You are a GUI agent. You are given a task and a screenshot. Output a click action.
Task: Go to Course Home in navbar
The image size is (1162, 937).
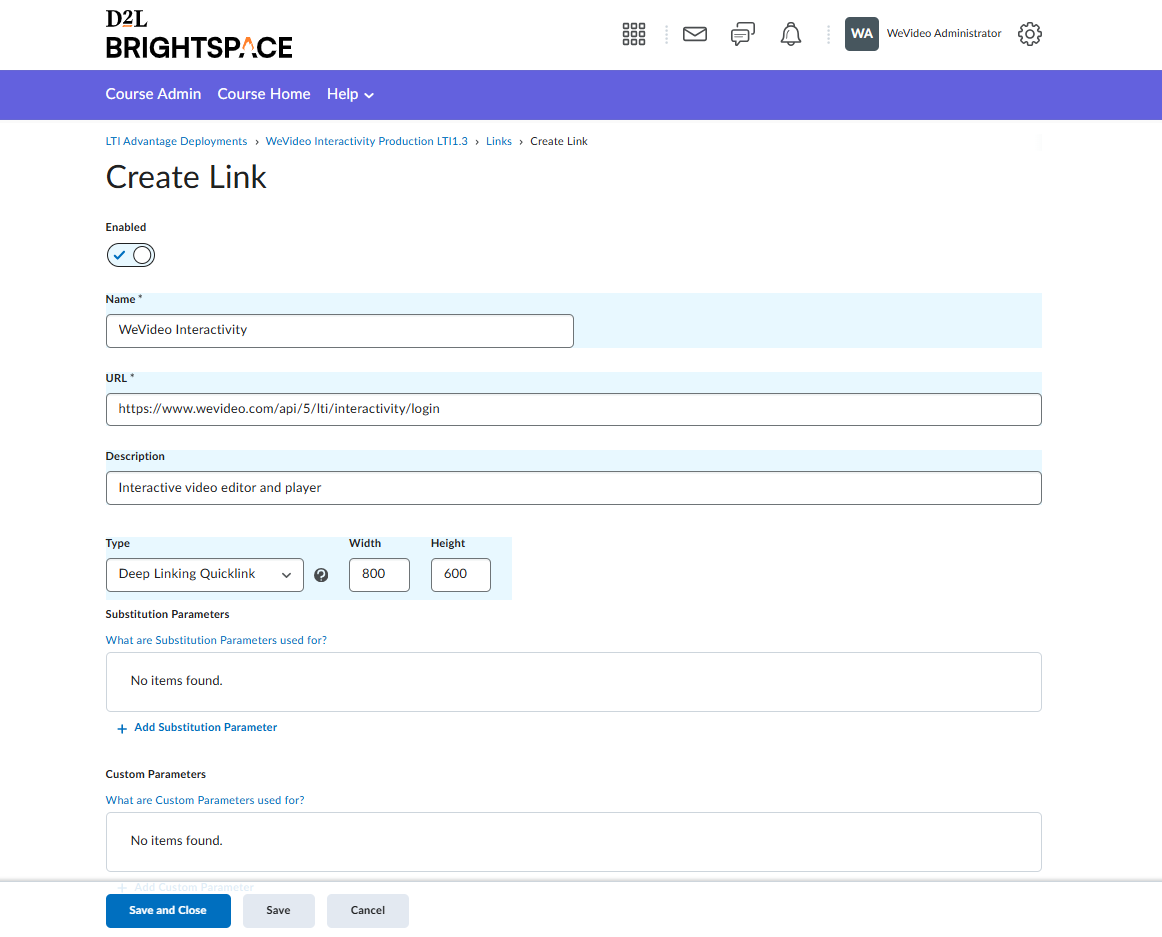click(x=264, y=94)
